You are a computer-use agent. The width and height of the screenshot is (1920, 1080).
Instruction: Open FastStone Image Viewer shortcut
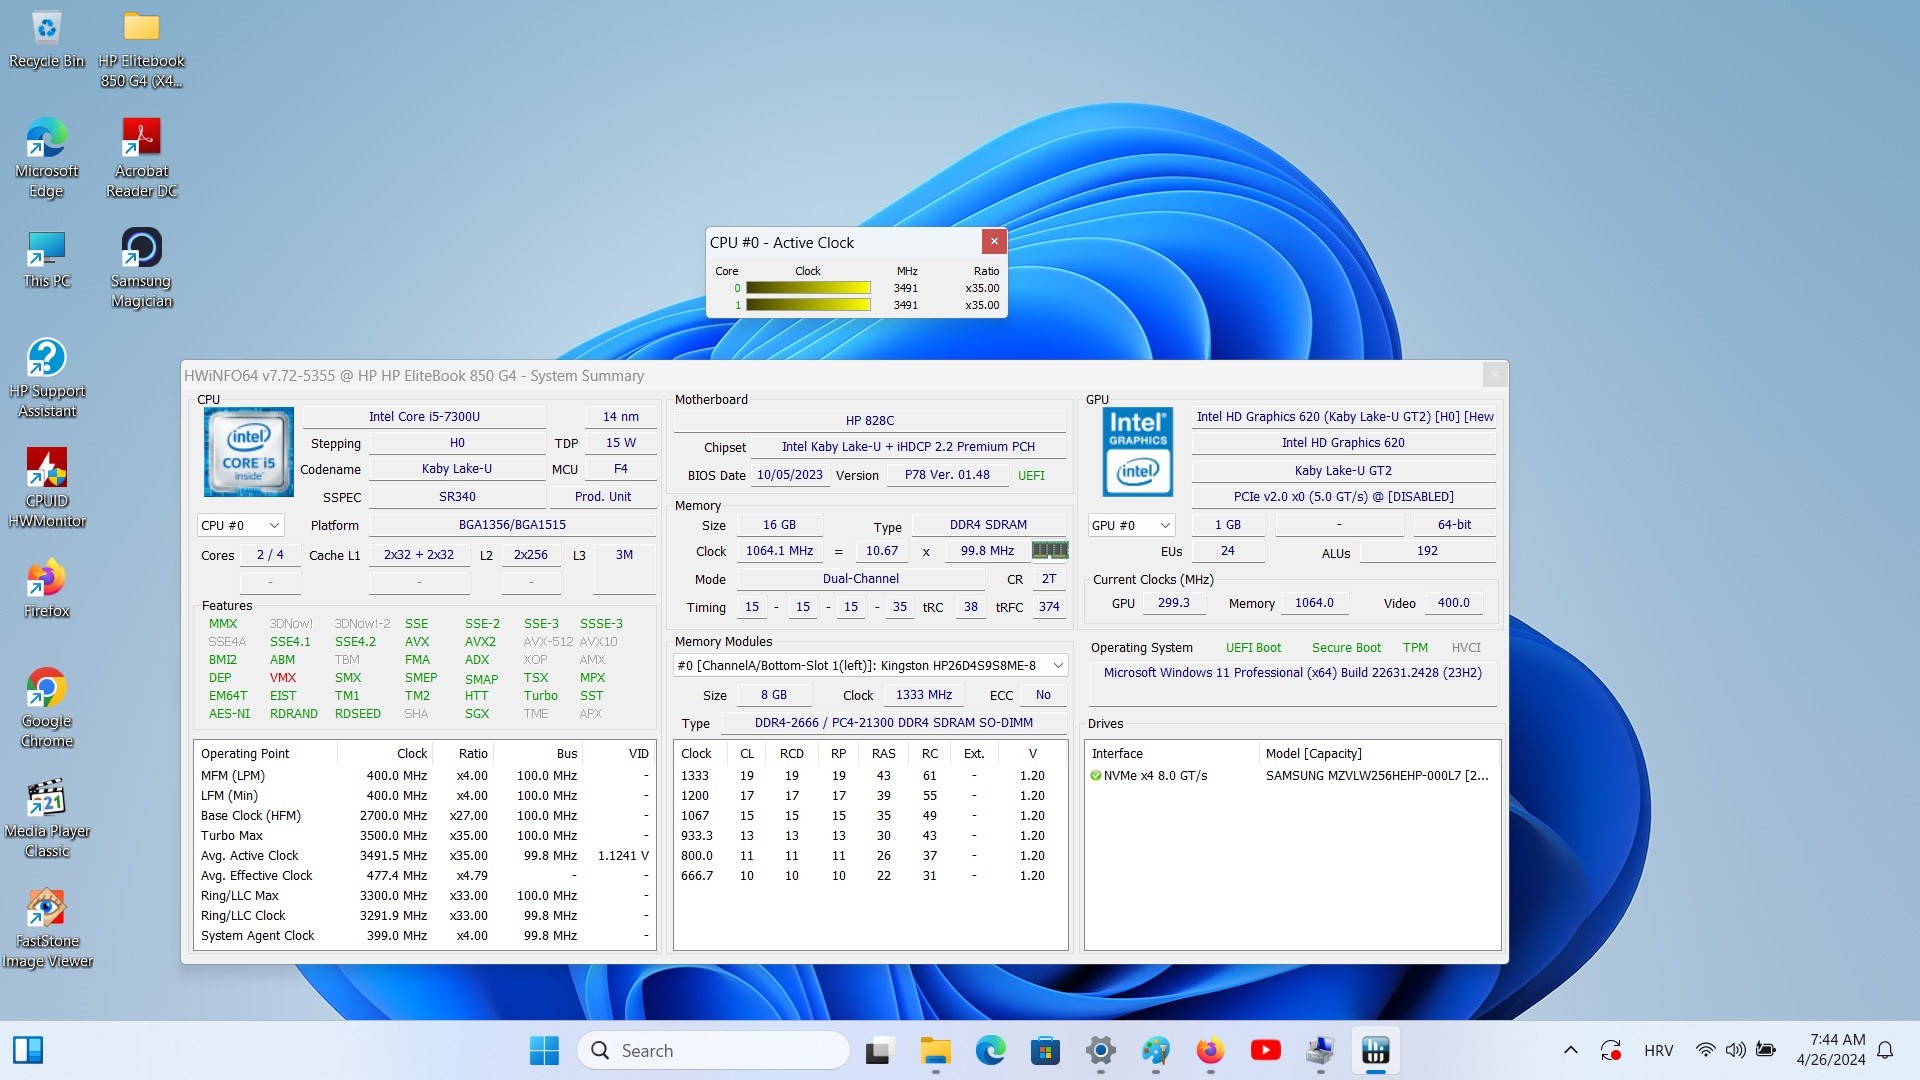tap(46, 928)
